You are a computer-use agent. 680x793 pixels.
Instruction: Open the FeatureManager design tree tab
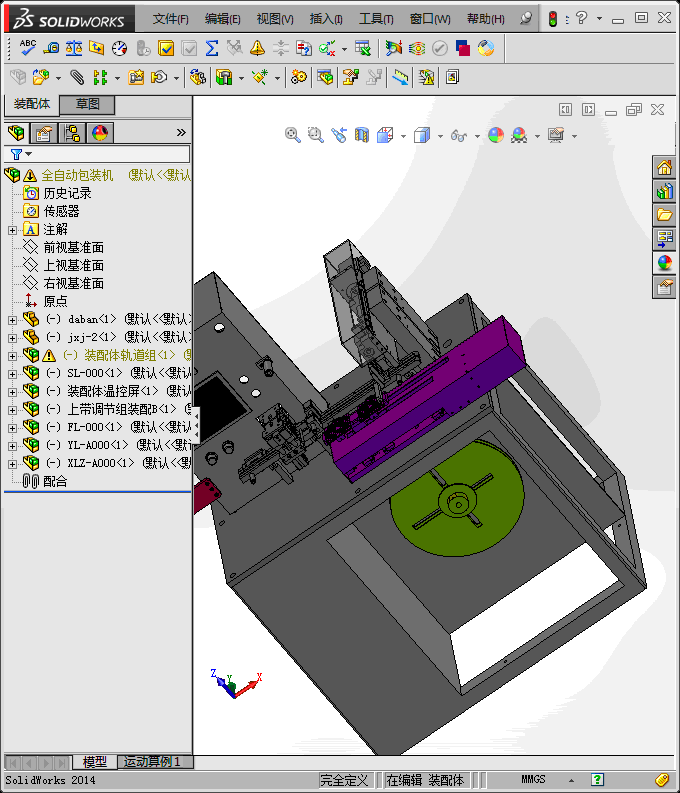pos(16,133)
